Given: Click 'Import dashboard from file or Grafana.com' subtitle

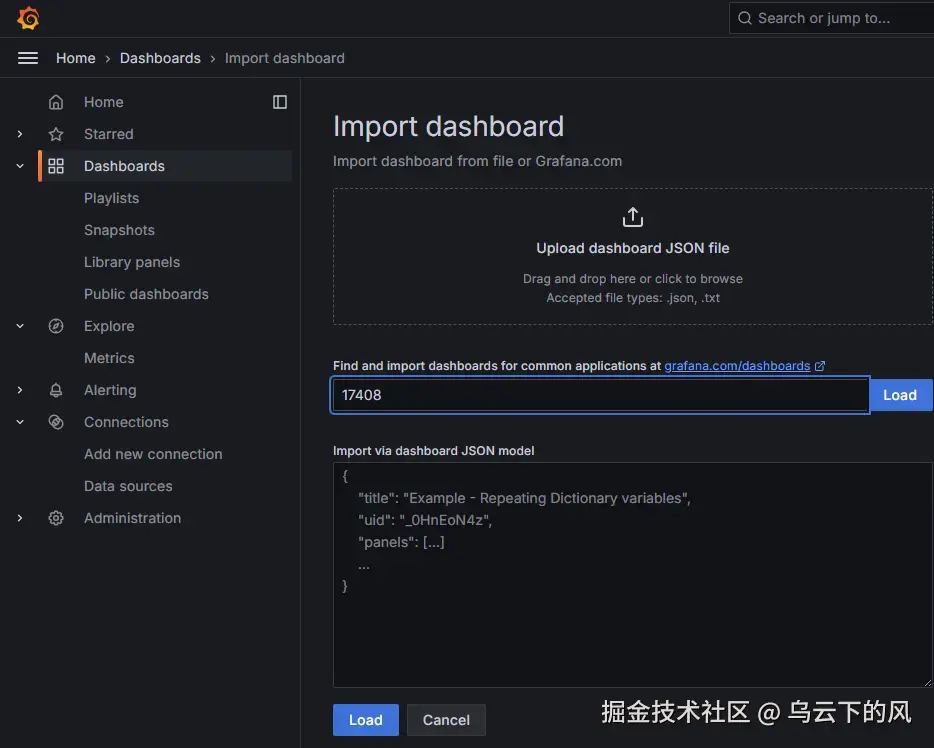Looking at the screenshot, I should tap(477, 161).
